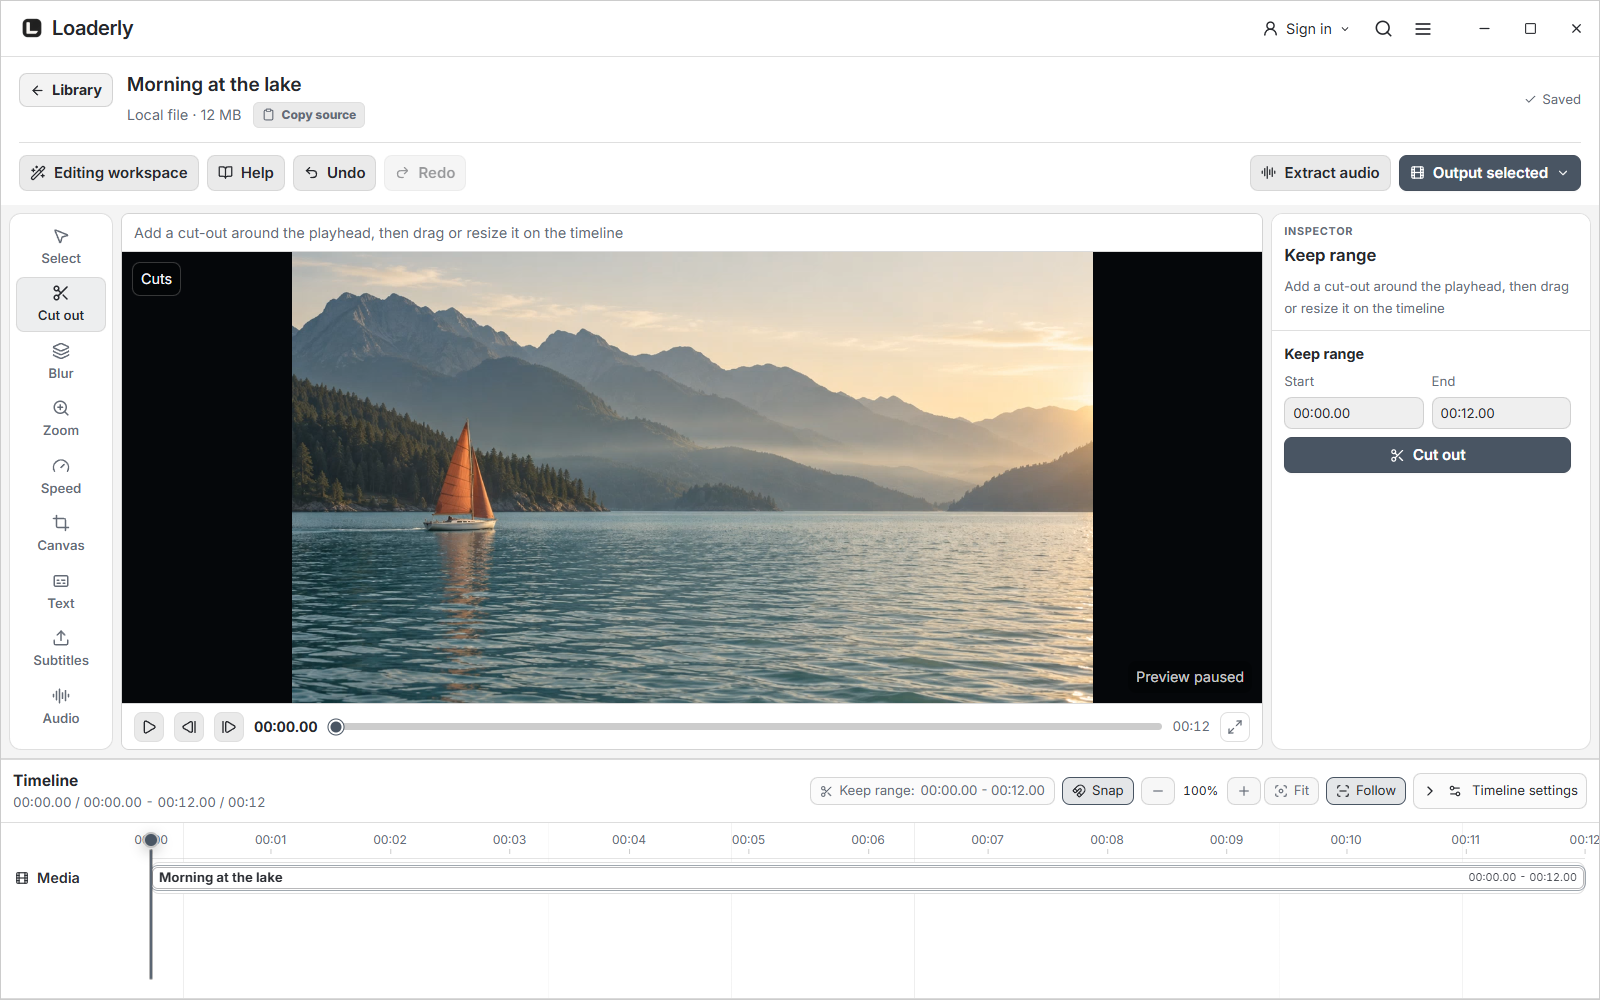Click the video preview image

point(692,477)
